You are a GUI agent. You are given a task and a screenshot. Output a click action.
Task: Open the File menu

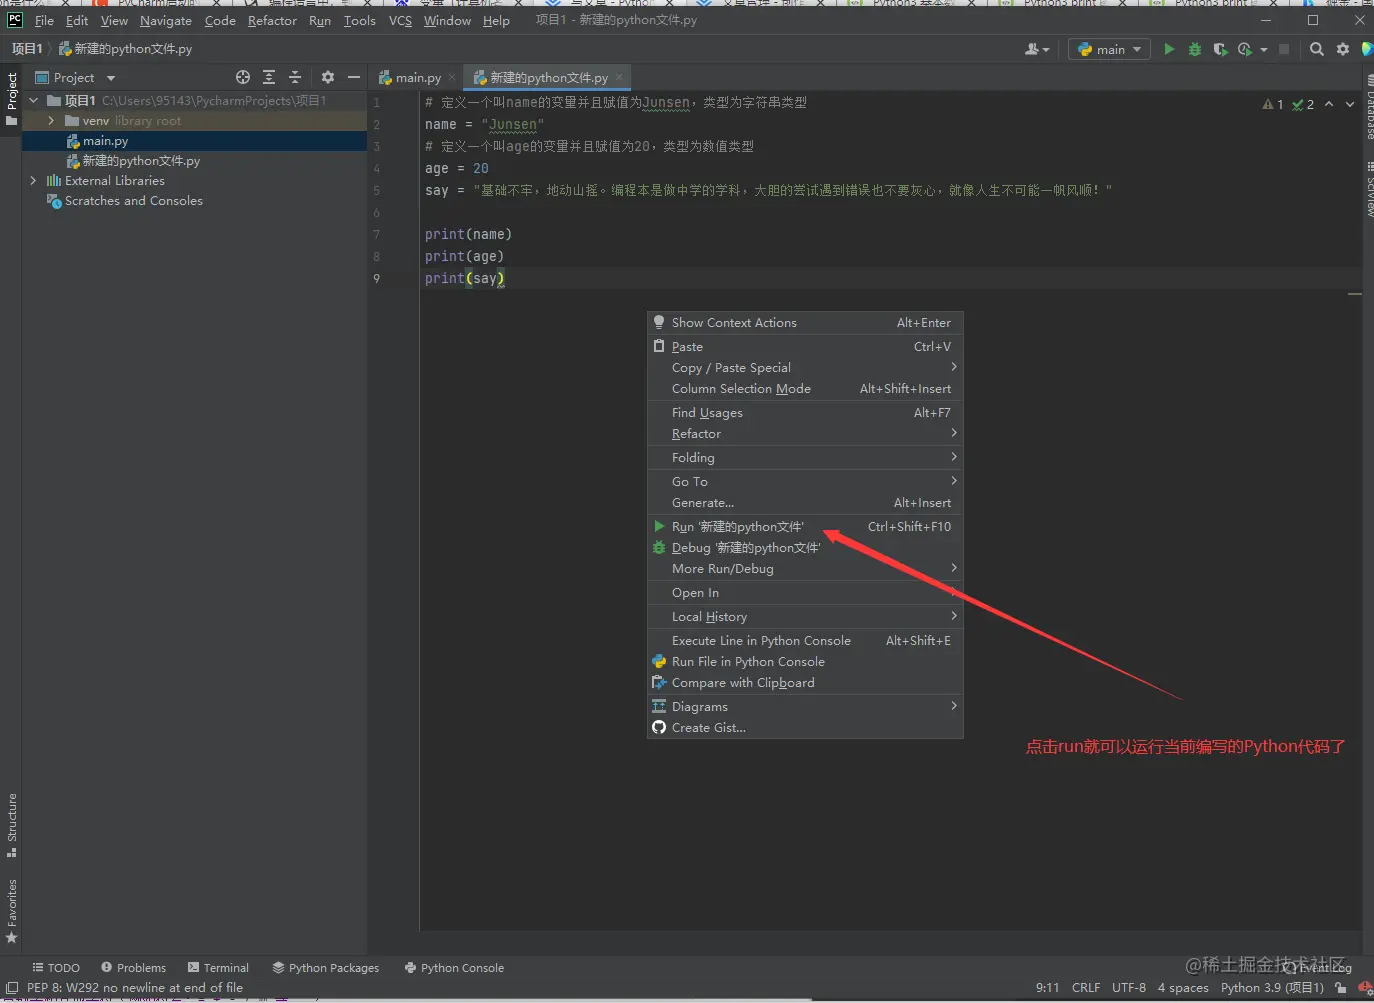(x=44, y=20)
